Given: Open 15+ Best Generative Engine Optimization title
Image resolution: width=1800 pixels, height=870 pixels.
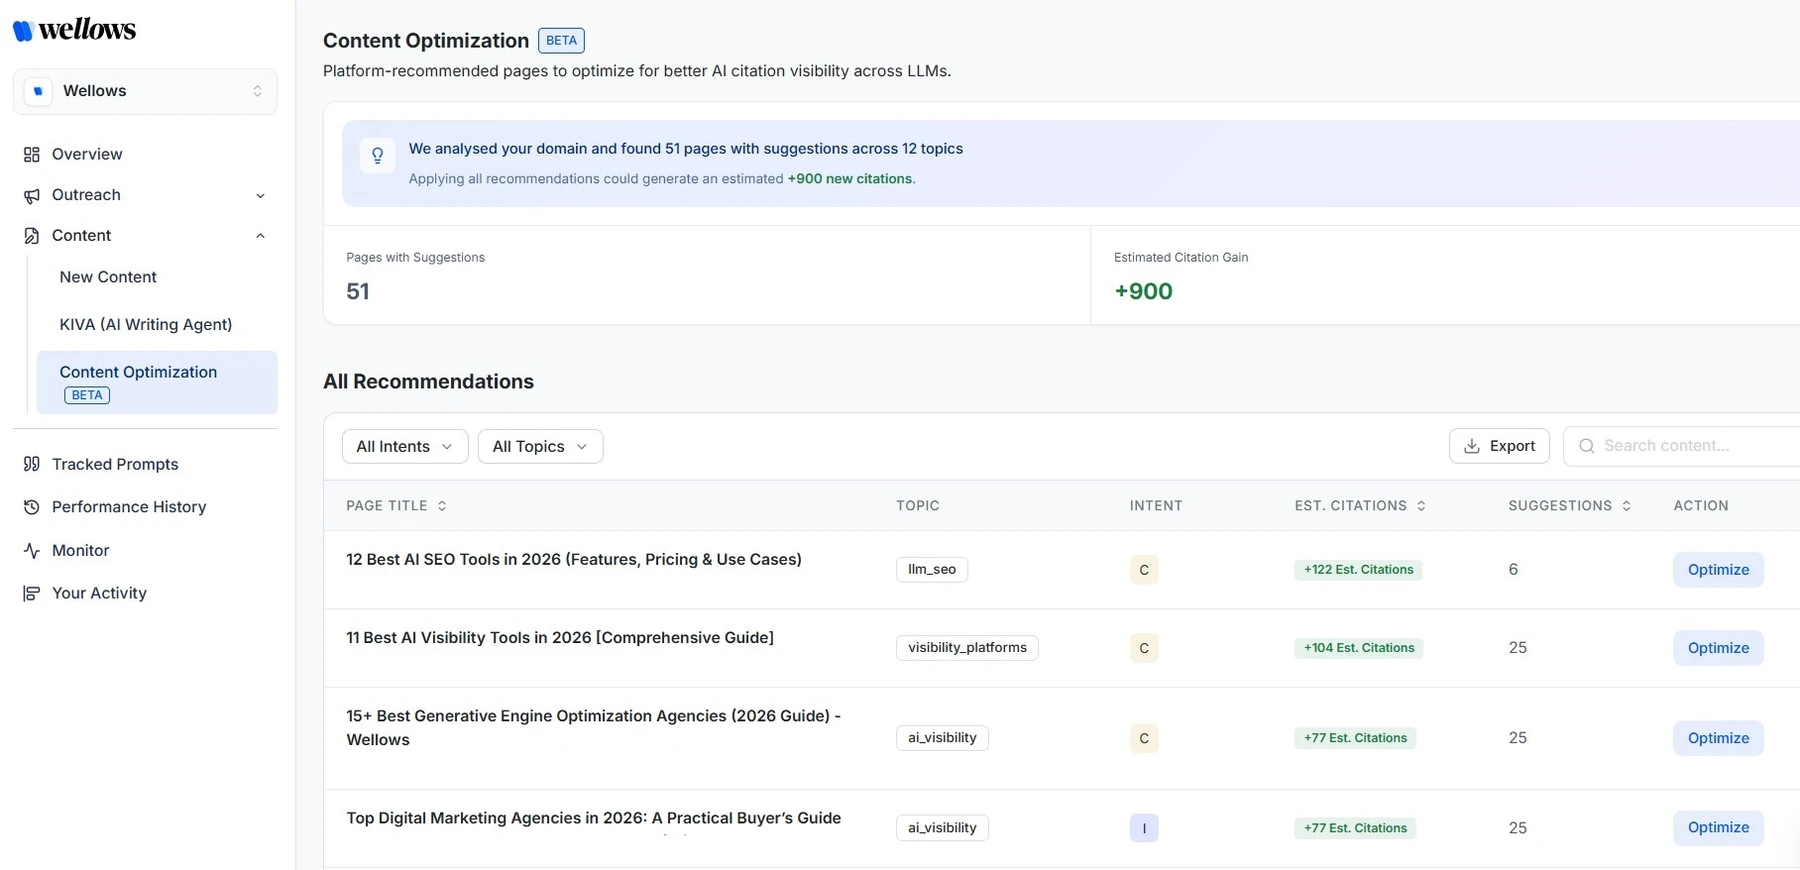Looking at the screenshot, I should pos(594,728).
